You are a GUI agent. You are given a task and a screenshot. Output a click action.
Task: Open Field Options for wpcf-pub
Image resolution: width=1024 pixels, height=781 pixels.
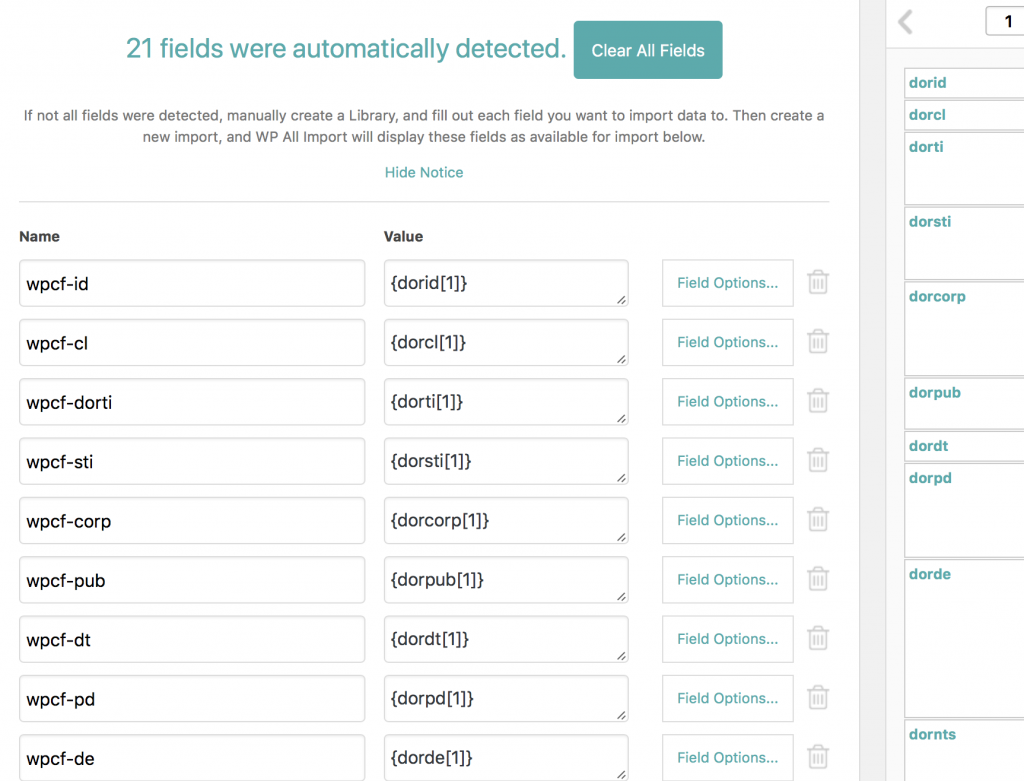click(x=728, y=580)
